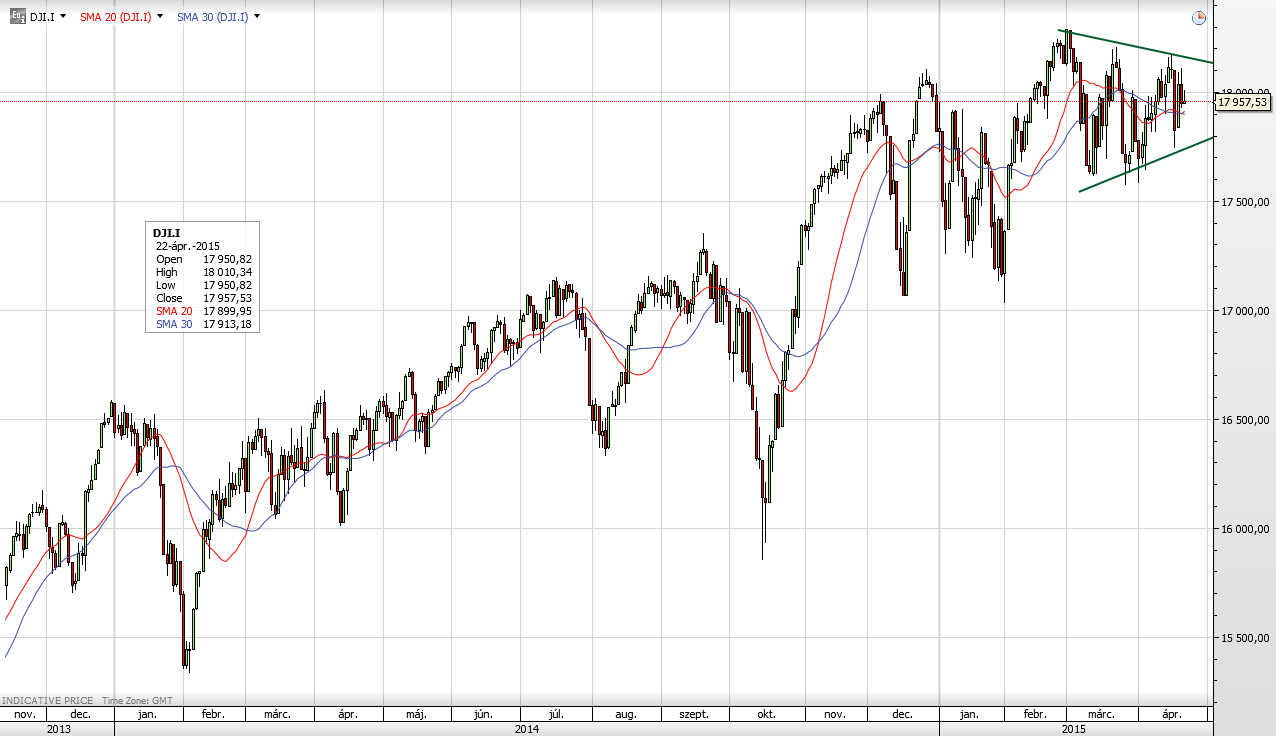Image resolution: width=1276 pixels, height=736 pixels.
Task: Click the 2013 year label on the time axis
Action: [x=59, y=729]
